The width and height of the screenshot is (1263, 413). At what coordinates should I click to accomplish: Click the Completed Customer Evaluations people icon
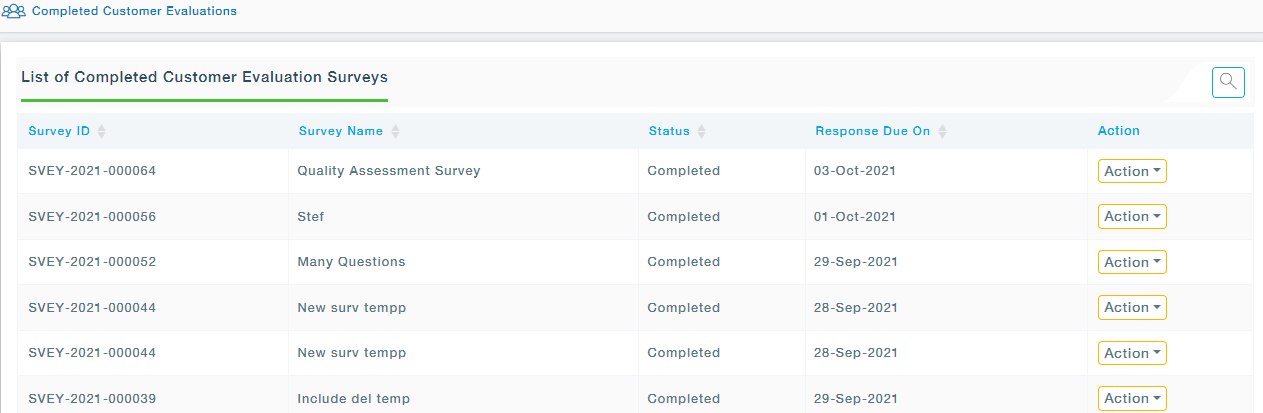14,12
